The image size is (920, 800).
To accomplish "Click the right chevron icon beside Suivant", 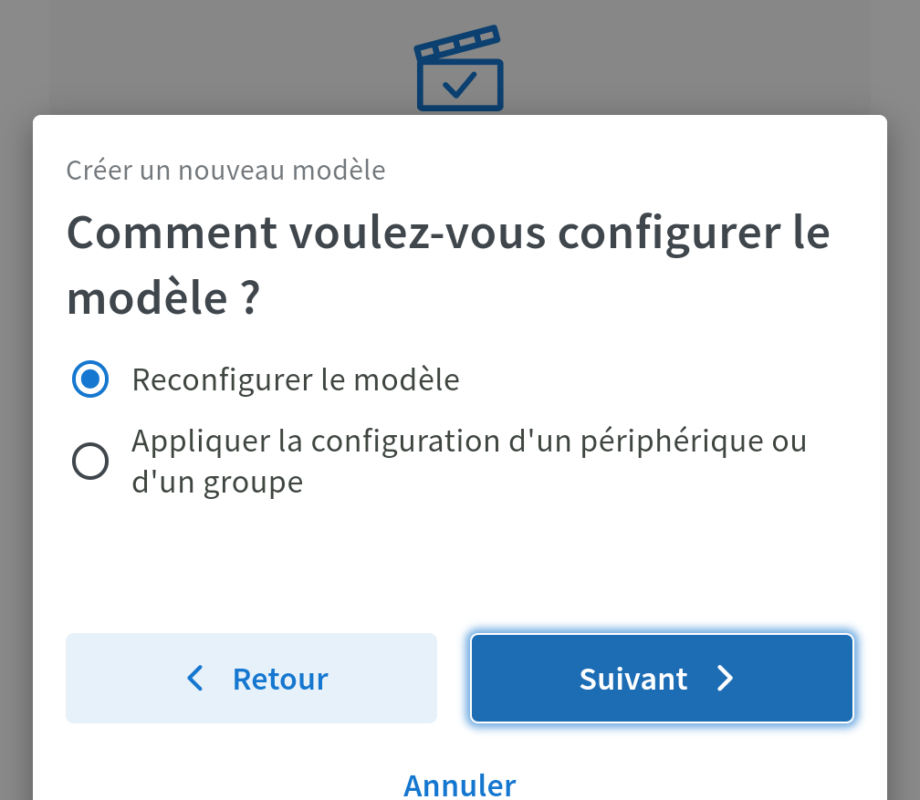I will coord(726,679).
